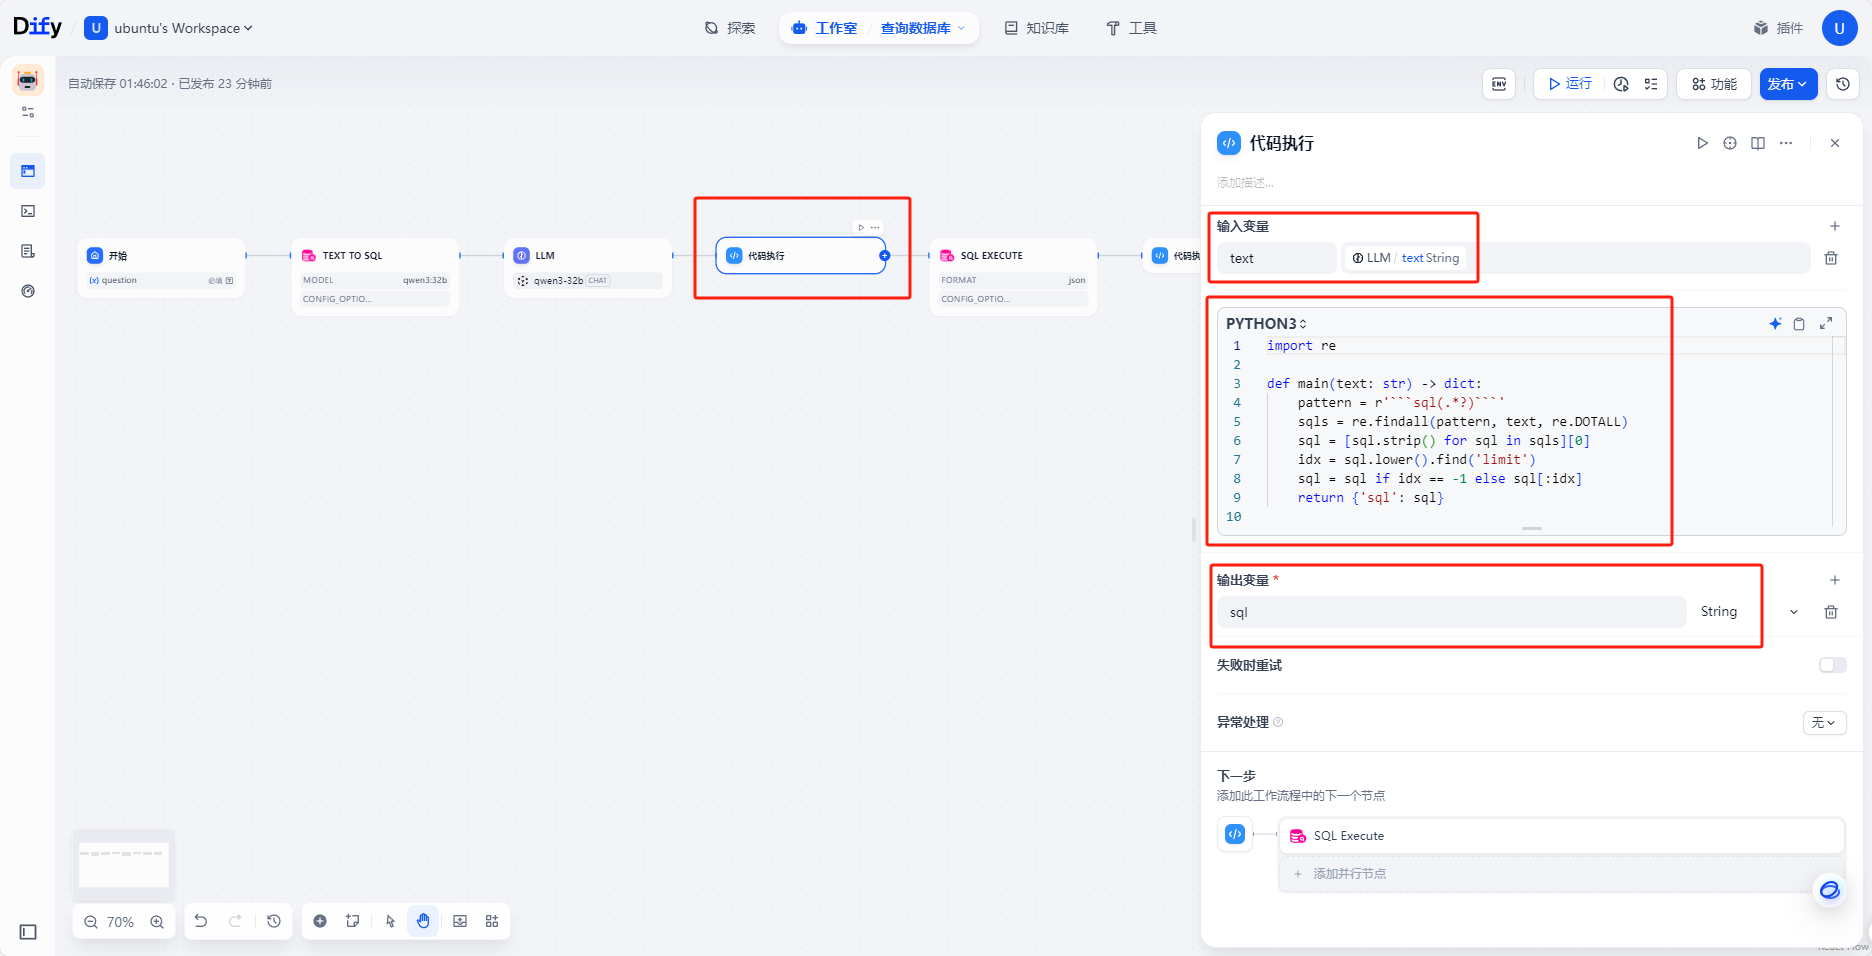Screen dimensions: 1872x956
Task: Open the monitoring icon in left sidebar
Action: click(28, 291)
